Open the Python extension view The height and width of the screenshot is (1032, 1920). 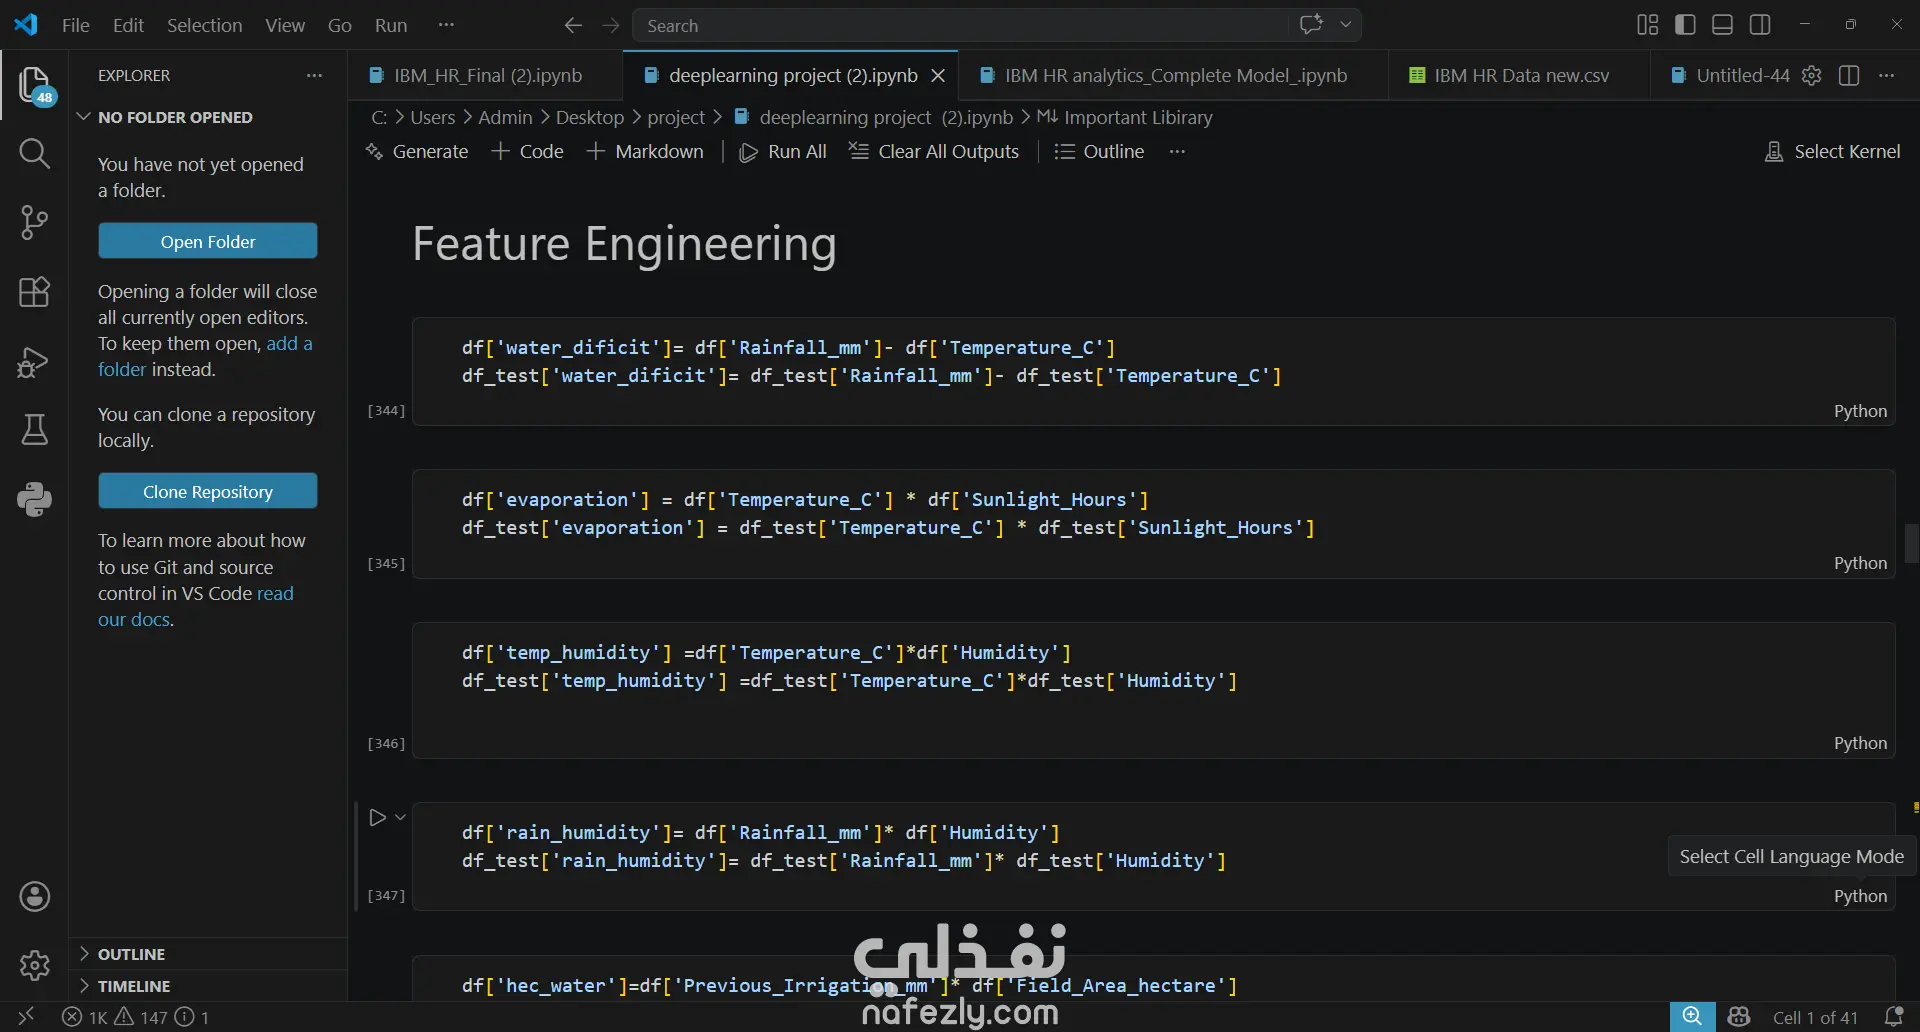(35, 499)
